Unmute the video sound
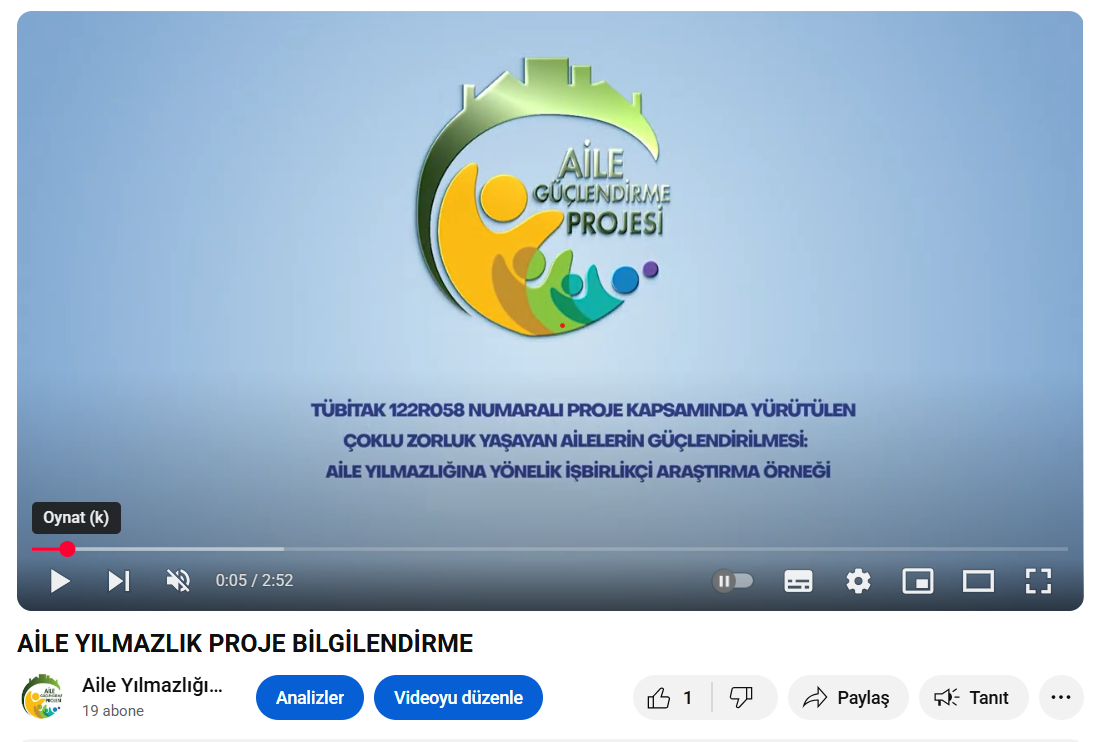This screenshot has height=742, width=1110. tap(178, 581)
